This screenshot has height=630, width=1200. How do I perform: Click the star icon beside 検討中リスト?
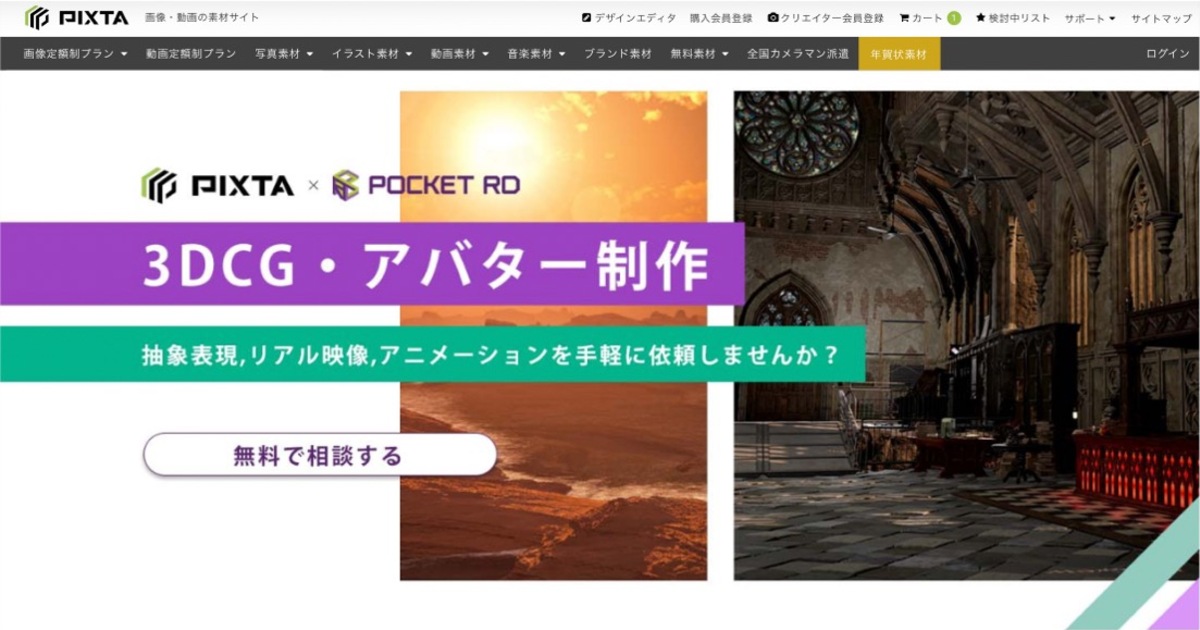click(x=978, y=16)
